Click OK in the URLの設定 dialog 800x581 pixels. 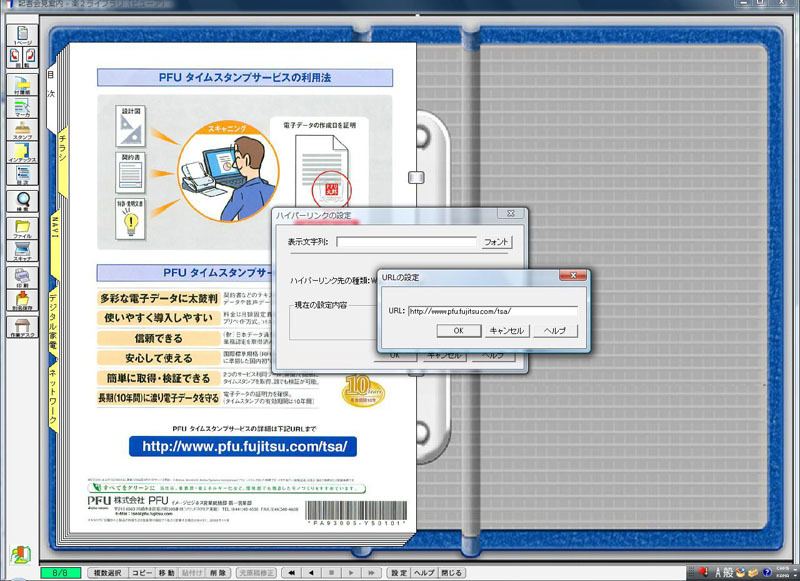[x=459, y=331]
